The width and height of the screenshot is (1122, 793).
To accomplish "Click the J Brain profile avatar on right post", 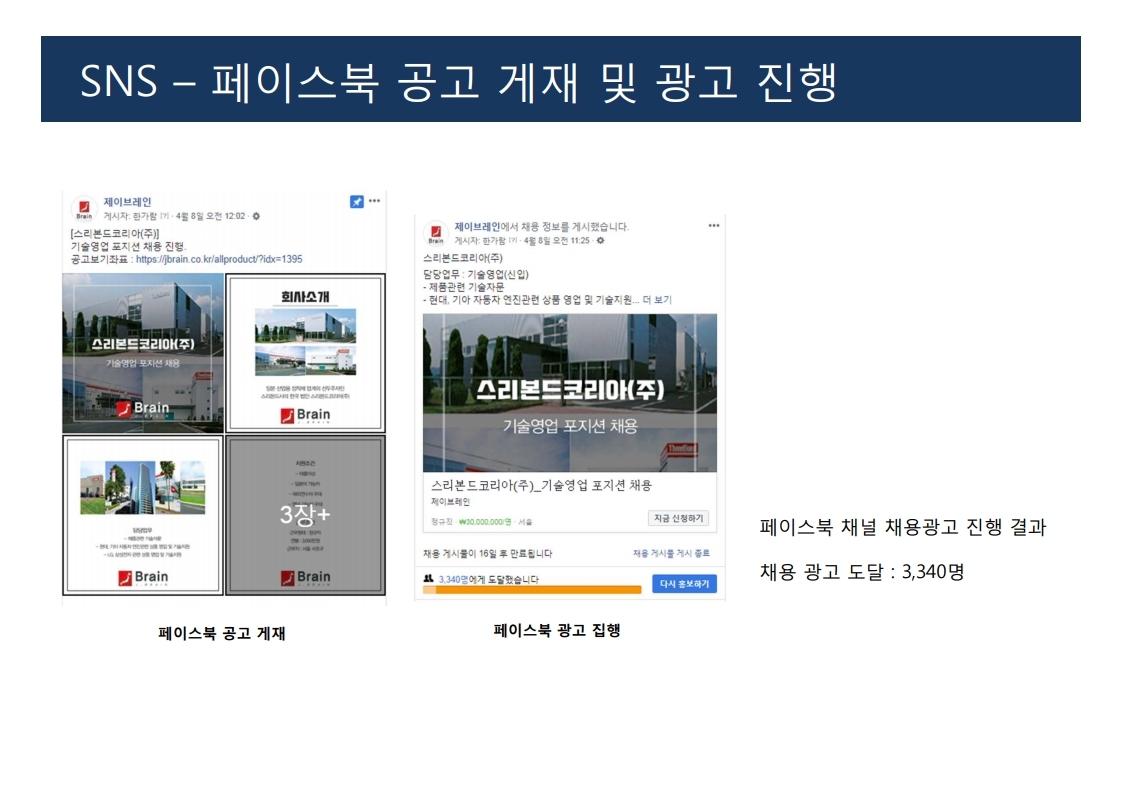I will [x=436, y=233].
